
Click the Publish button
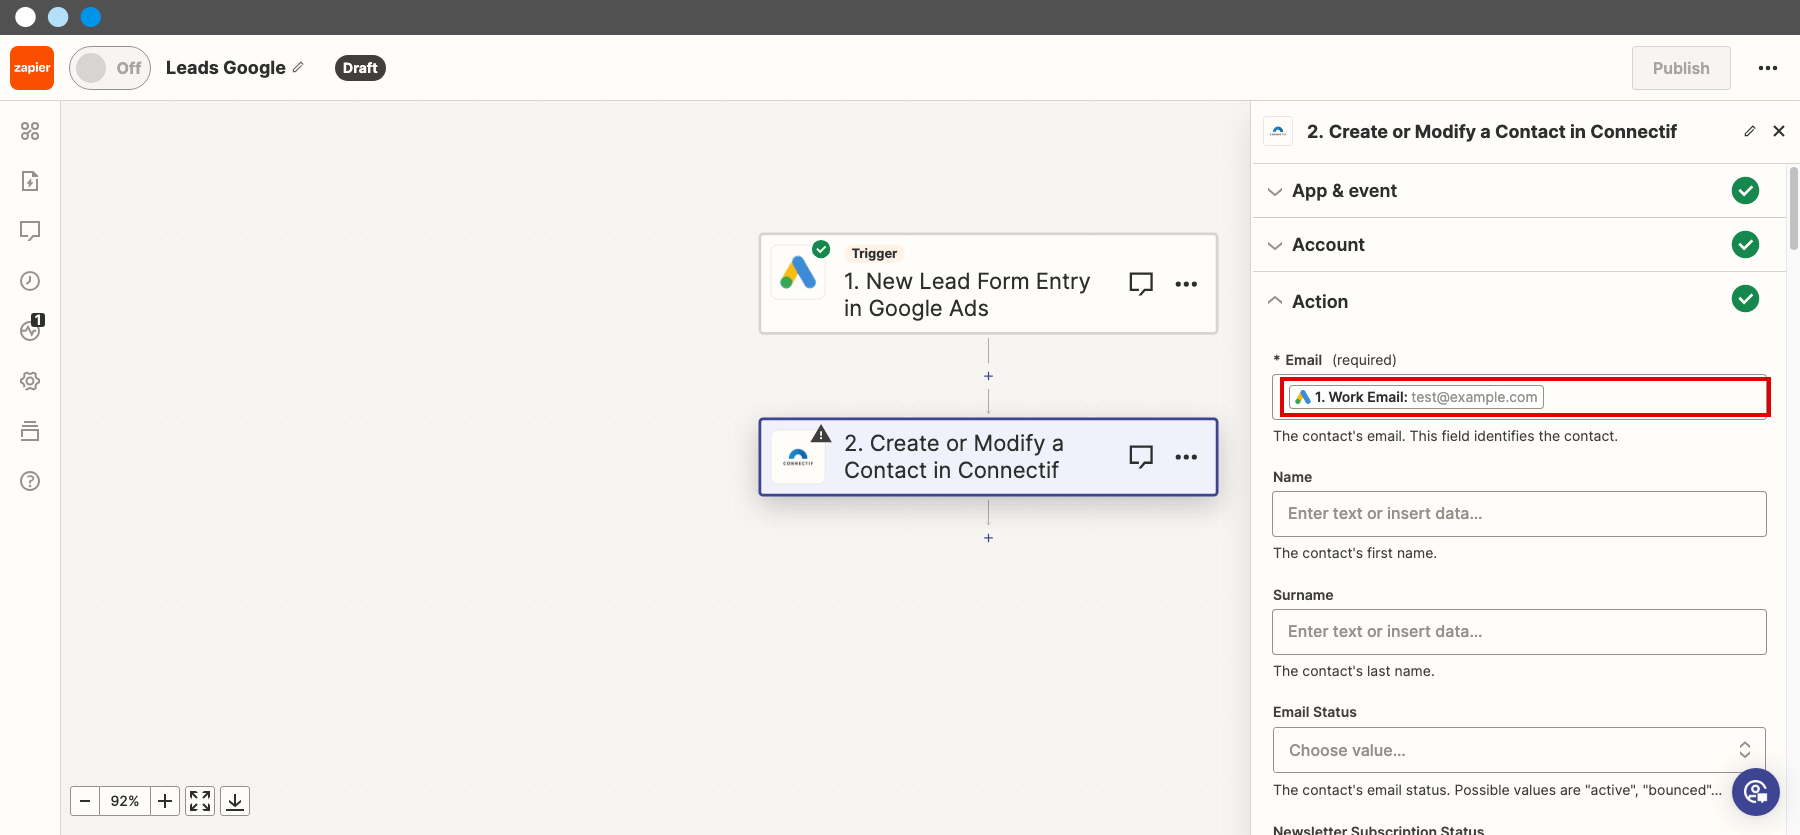(x=1681, y=68)
